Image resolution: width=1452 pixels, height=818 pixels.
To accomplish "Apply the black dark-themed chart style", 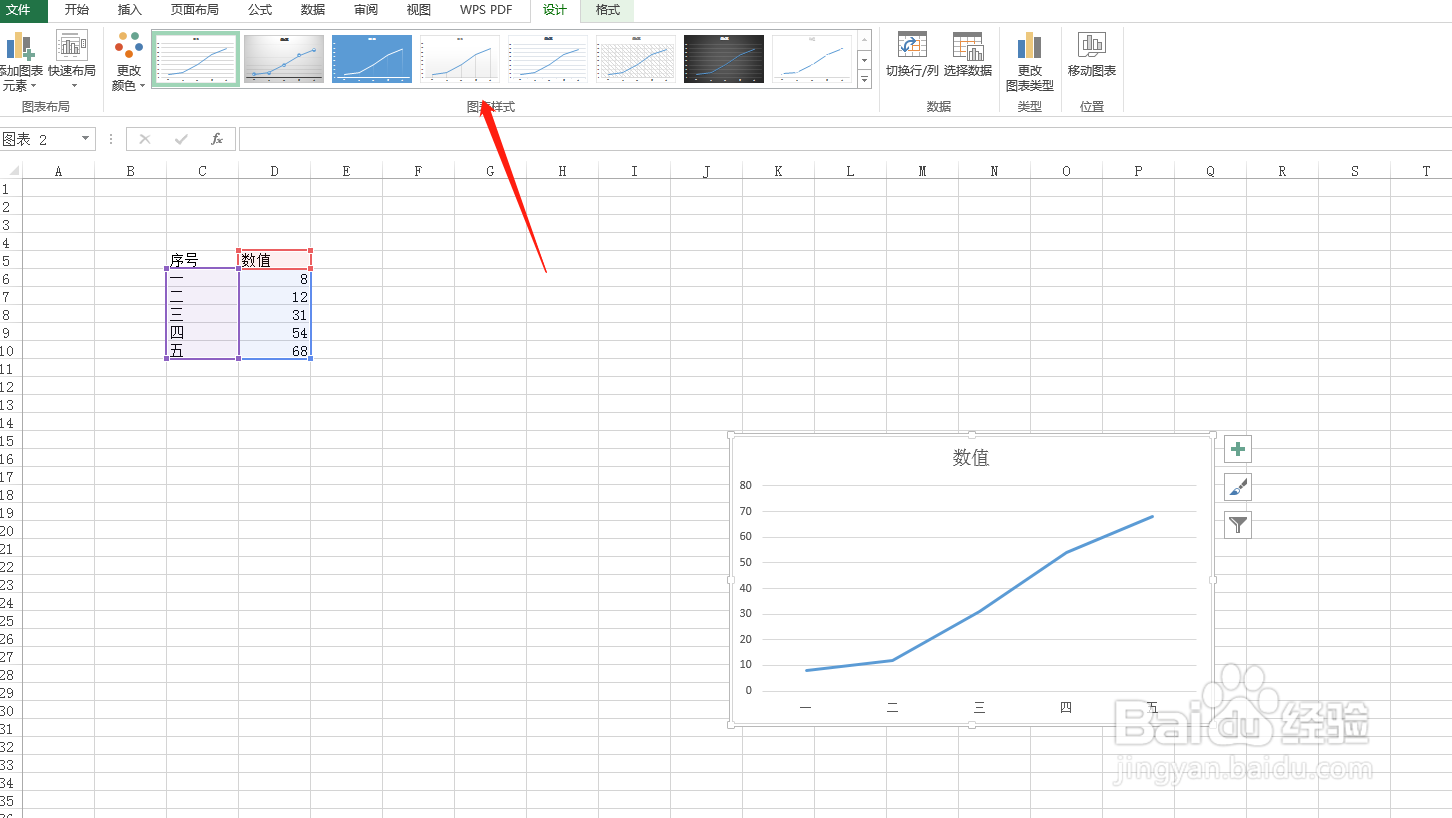I will click(x=724, y=59).
